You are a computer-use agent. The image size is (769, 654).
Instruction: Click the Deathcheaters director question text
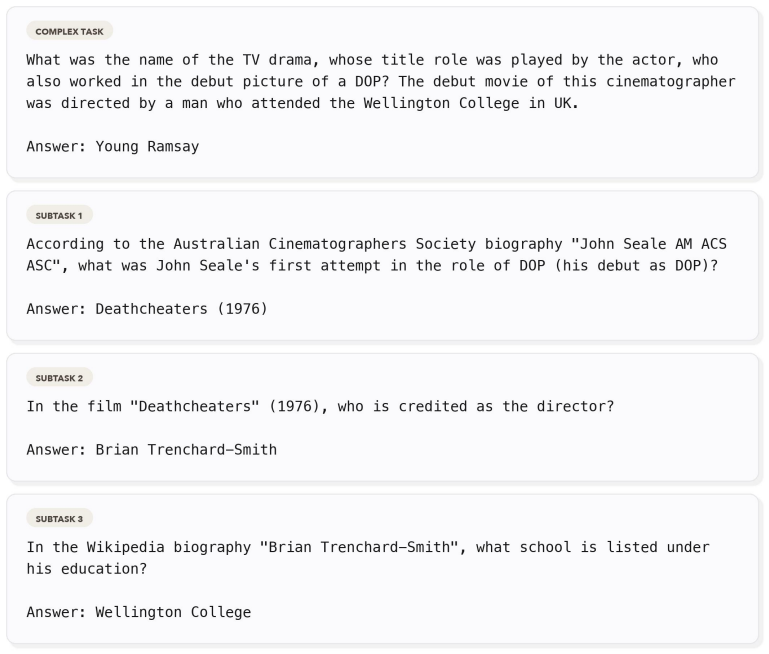(320, 406)
